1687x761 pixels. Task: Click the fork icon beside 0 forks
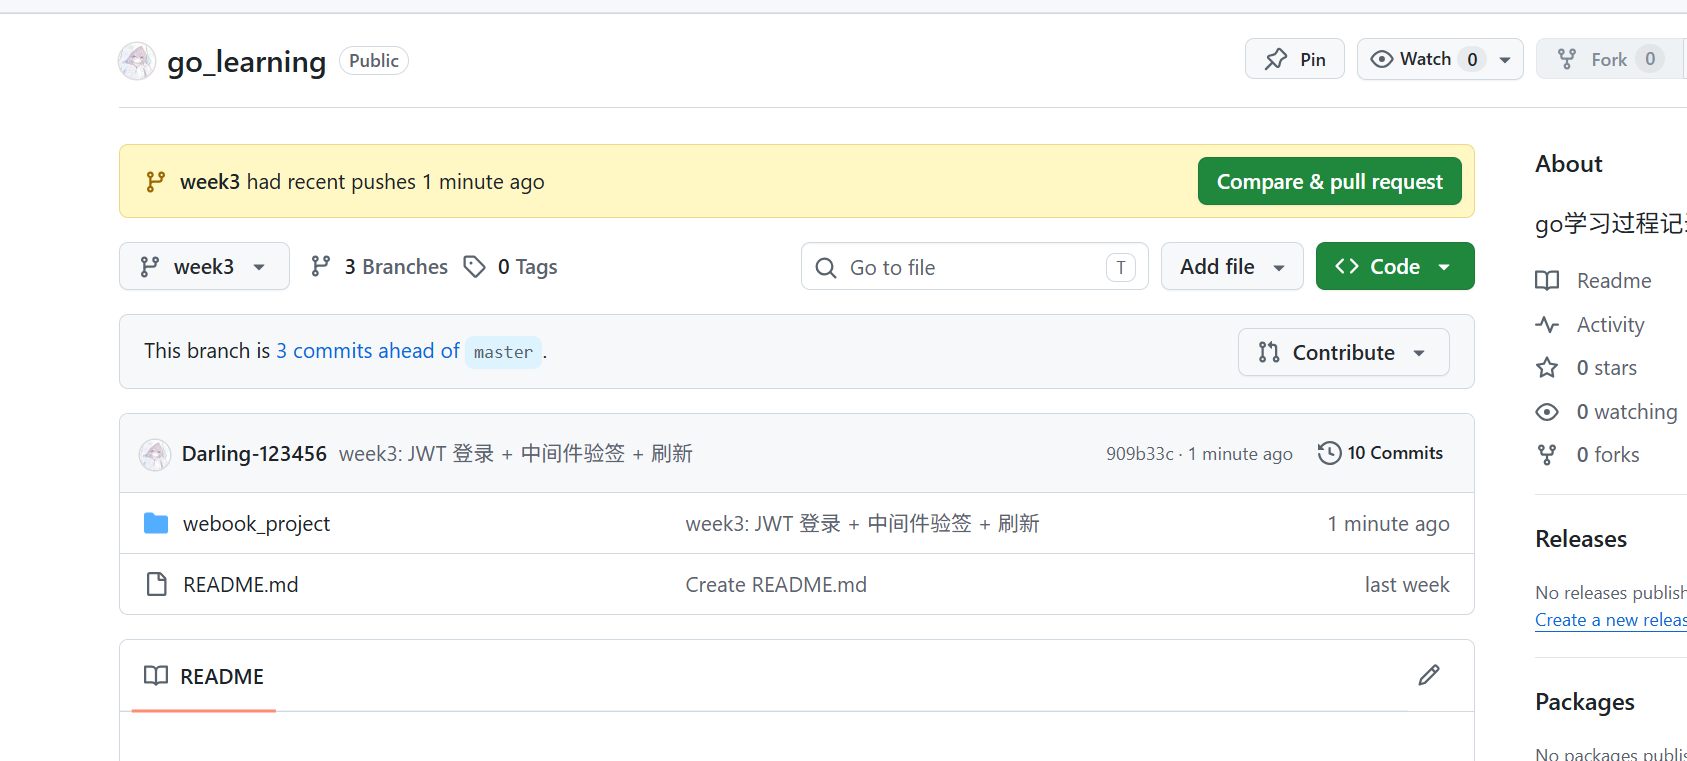[x=1547, y=455]
